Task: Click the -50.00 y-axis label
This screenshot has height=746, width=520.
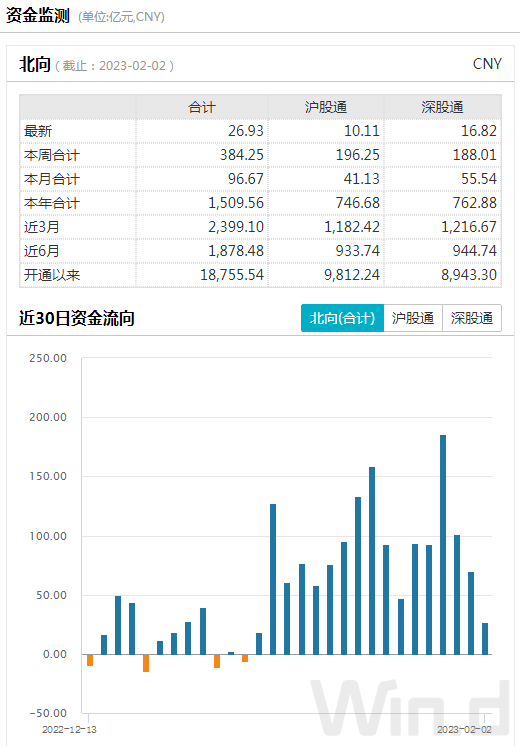Action: point(48,713)
